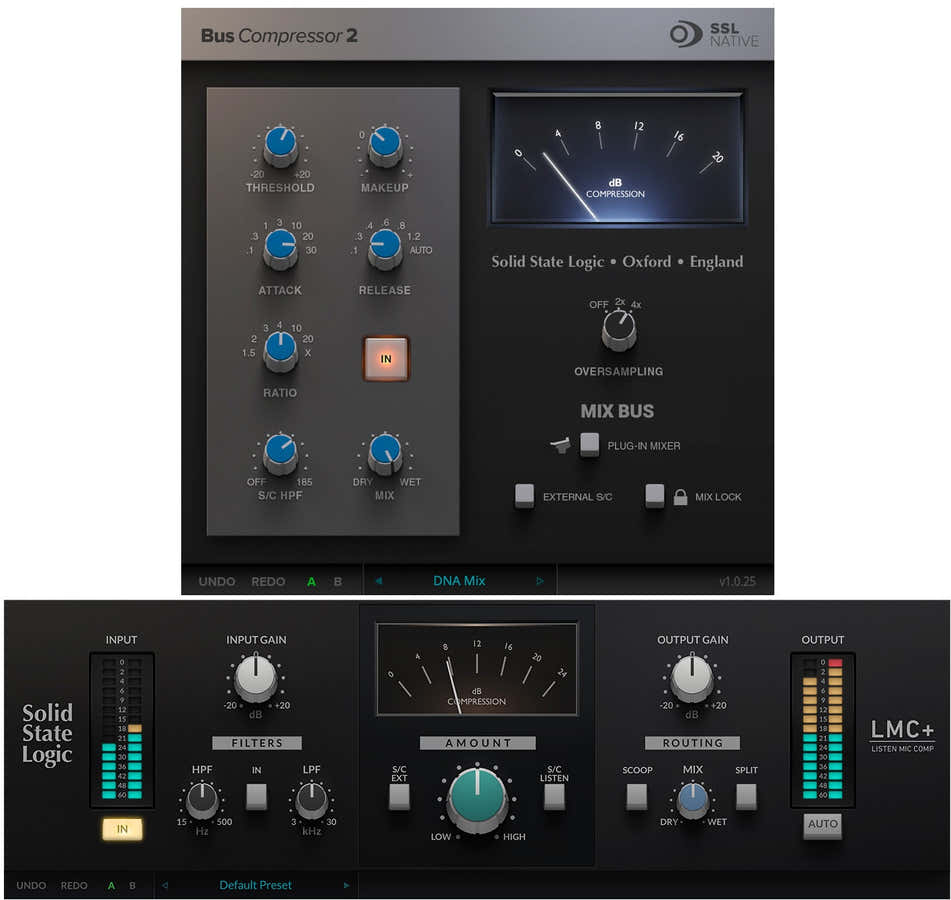Viewport: 951px width, 900px height.
Task: Select the A preset slot in Bus Compressor
Action: click(x=311, y=582)
